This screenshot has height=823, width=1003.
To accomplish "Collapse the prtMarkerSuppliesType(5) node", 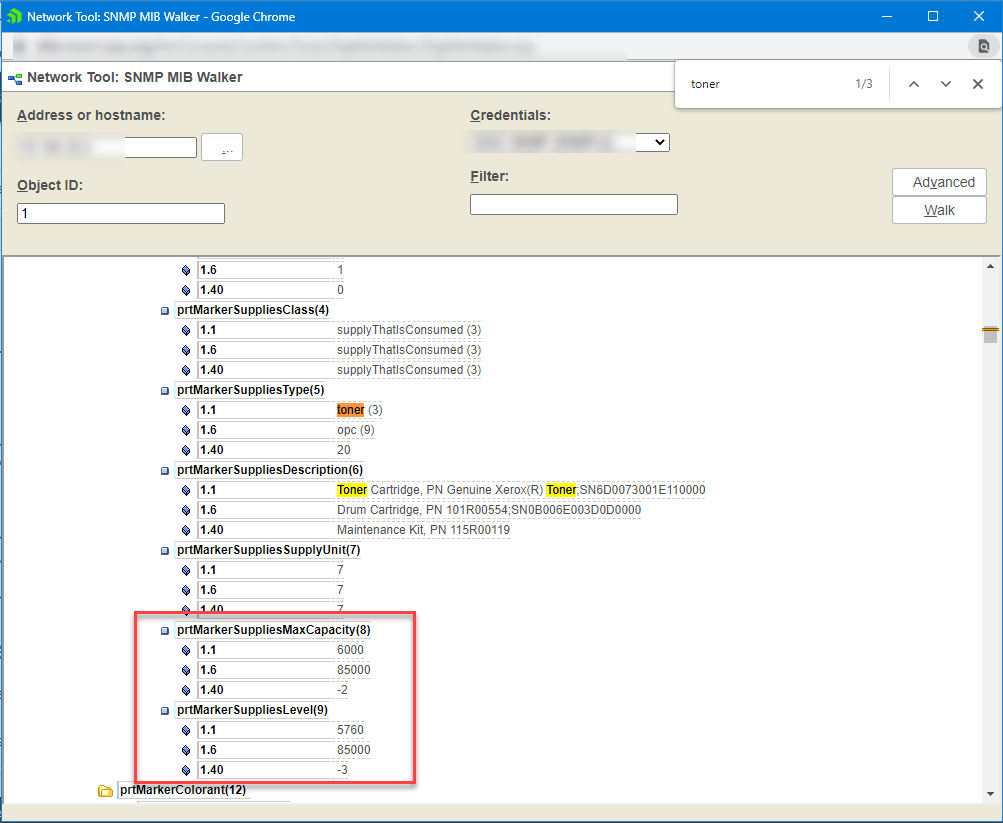I will pos(165,391).
